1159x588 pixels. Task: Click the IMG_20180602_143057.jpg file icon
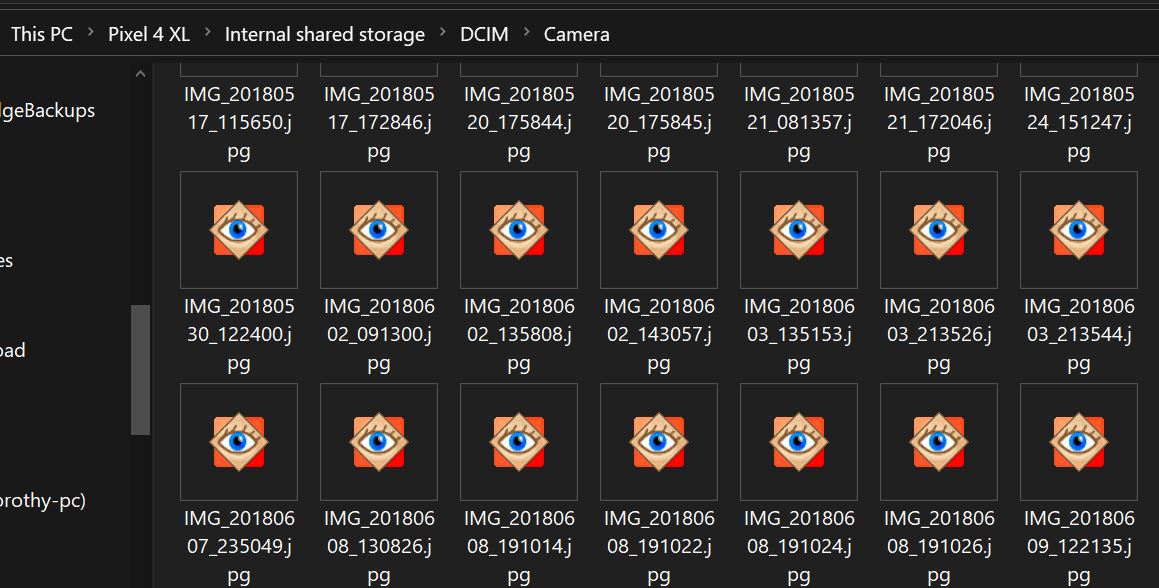pos(659,230)
